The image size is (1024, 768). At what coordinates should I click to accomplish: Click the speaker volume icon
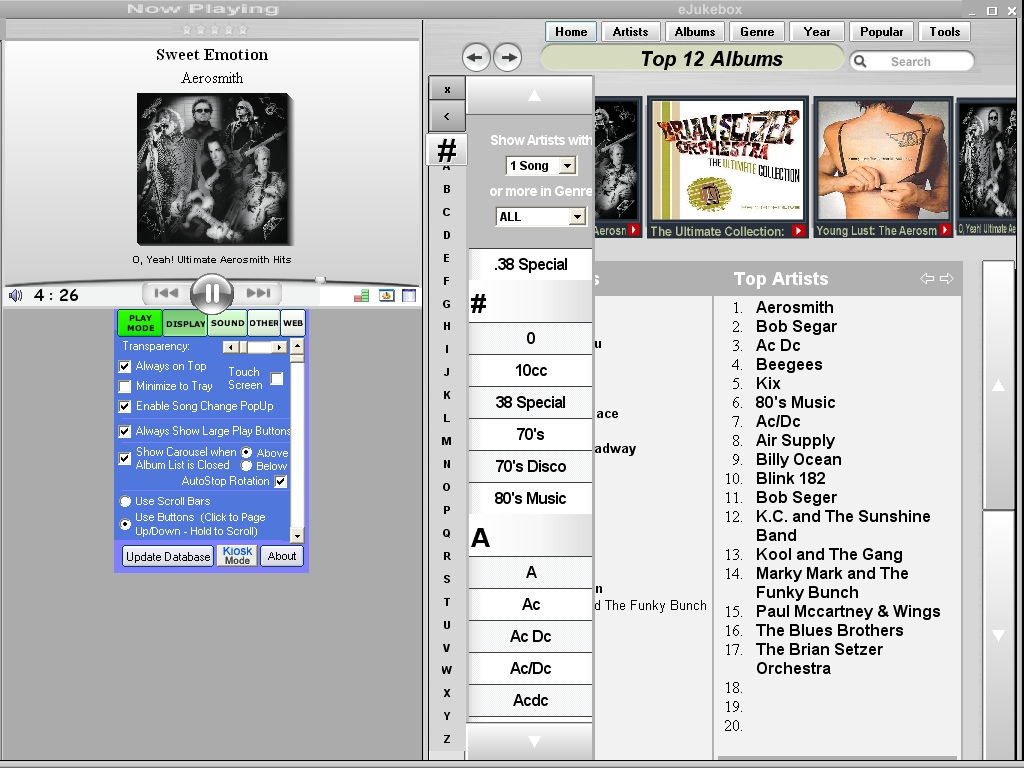tap(16, 296)
